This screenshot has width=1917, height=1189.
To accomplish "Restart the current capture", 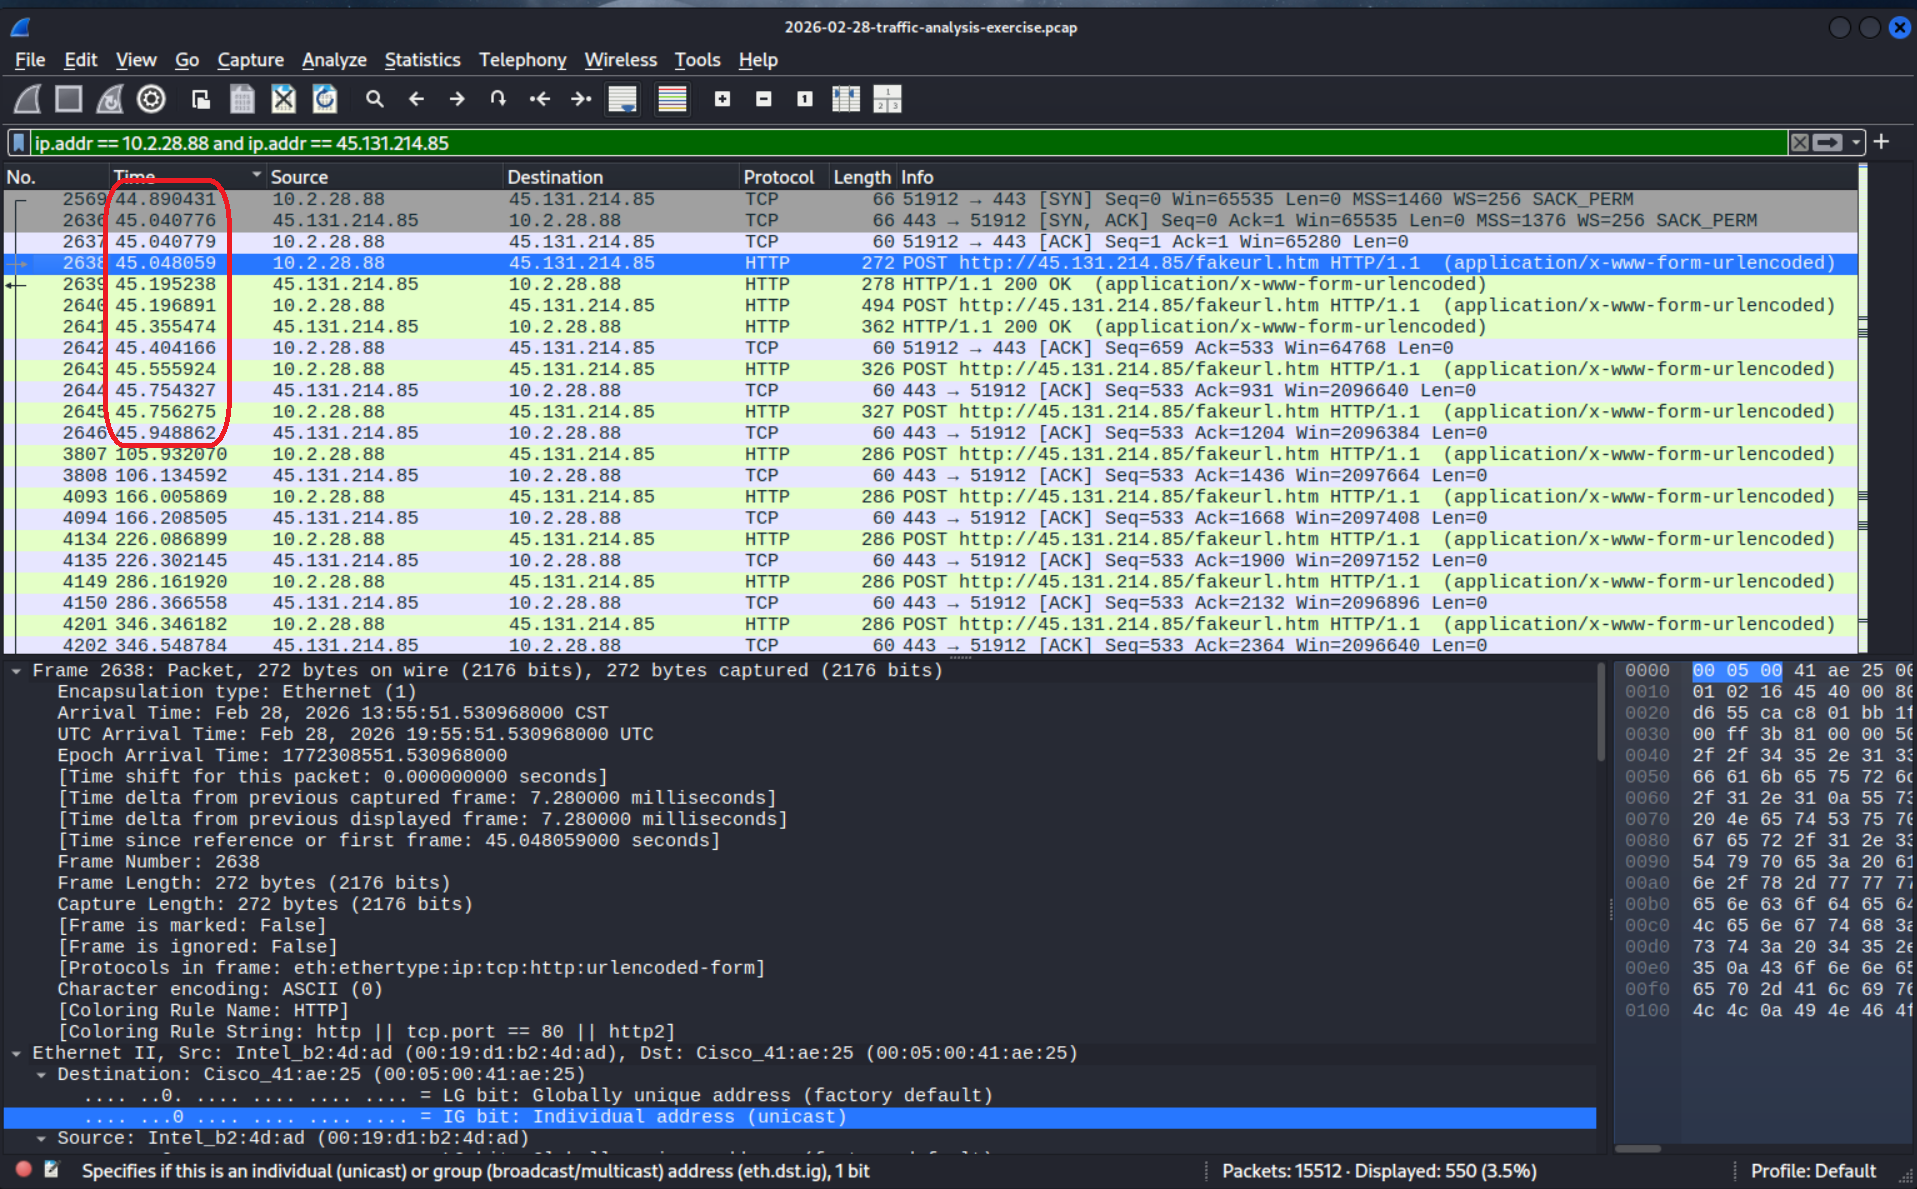I will pyautogui.click(x=110, y=99).
